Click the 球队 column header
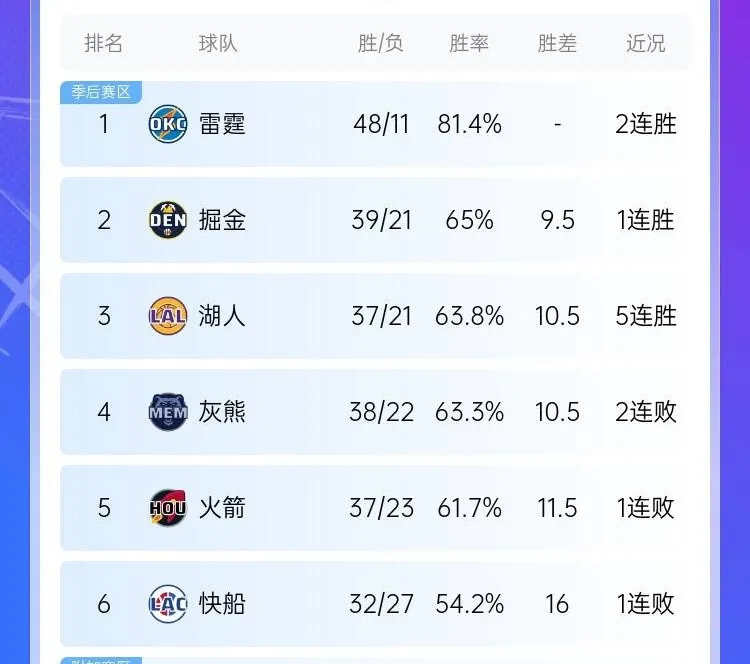This screenshot has height=664, width=750. pyautogui.click(x=218, y=44)
